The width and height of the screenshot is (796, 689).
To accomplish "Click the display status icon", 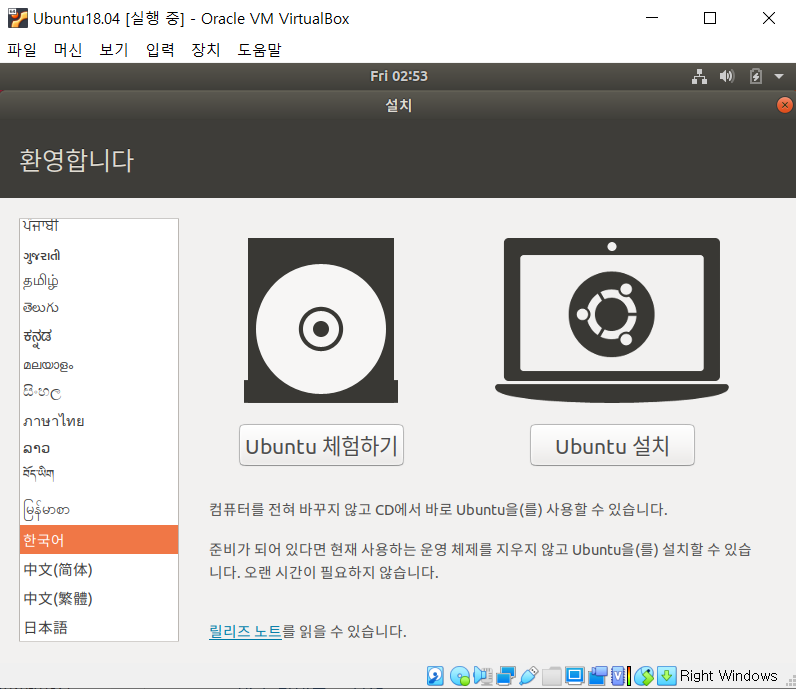I will click(575, 676).
